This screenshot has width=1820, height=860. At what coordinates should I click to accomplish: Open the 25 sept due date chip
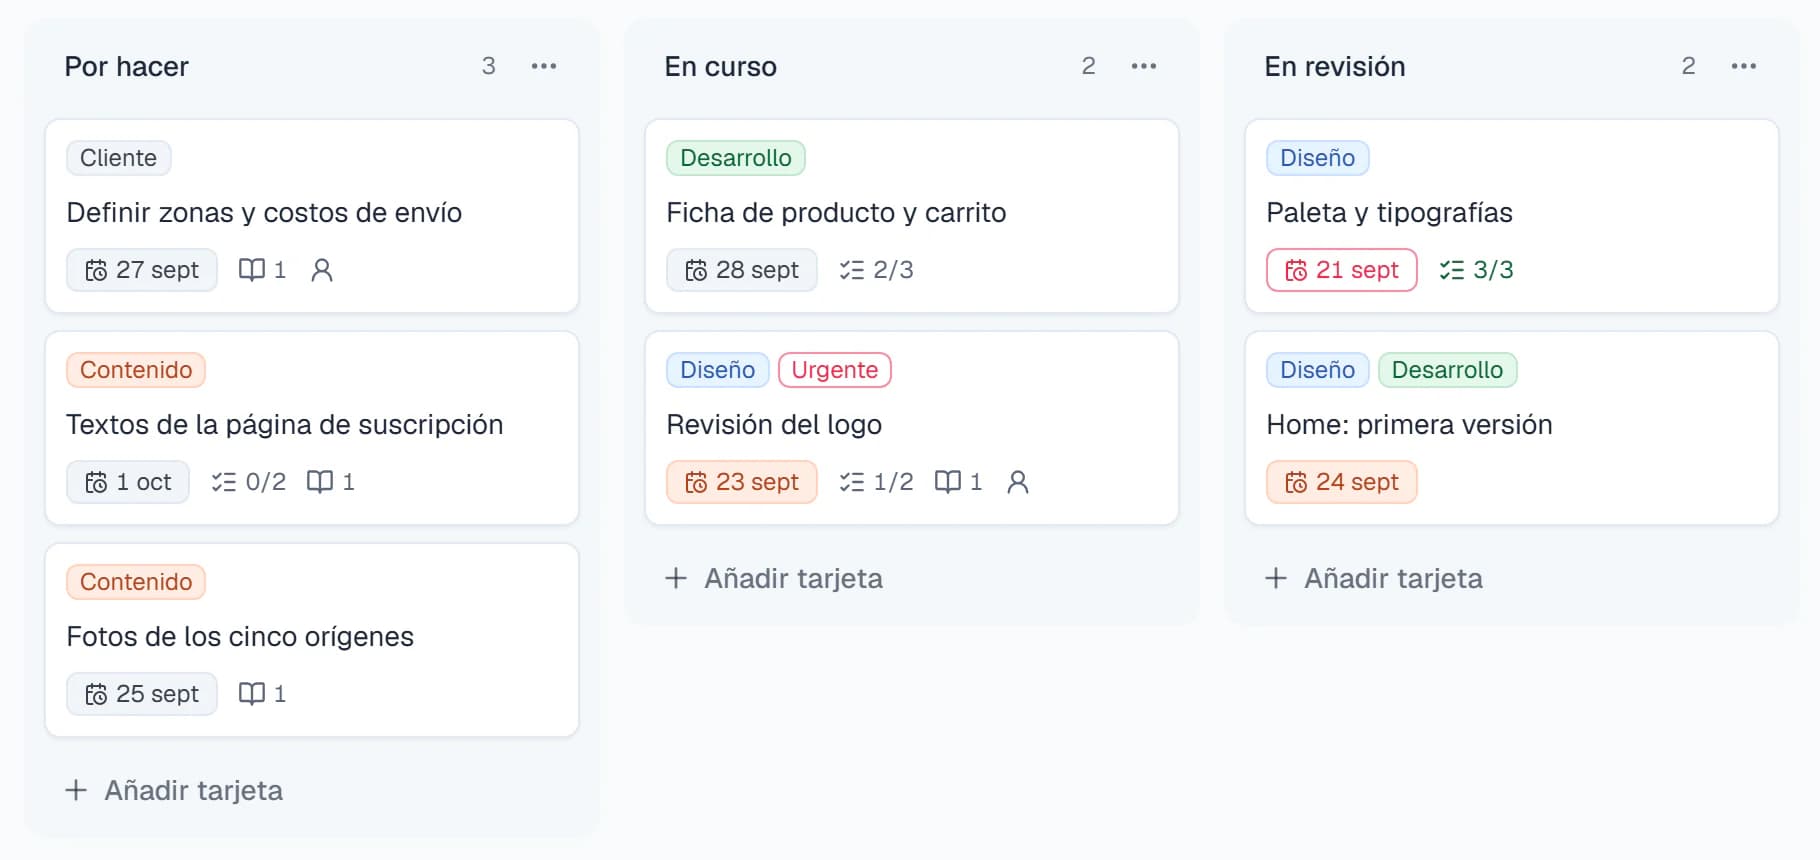pyautogui.click(x=142, y=694)
